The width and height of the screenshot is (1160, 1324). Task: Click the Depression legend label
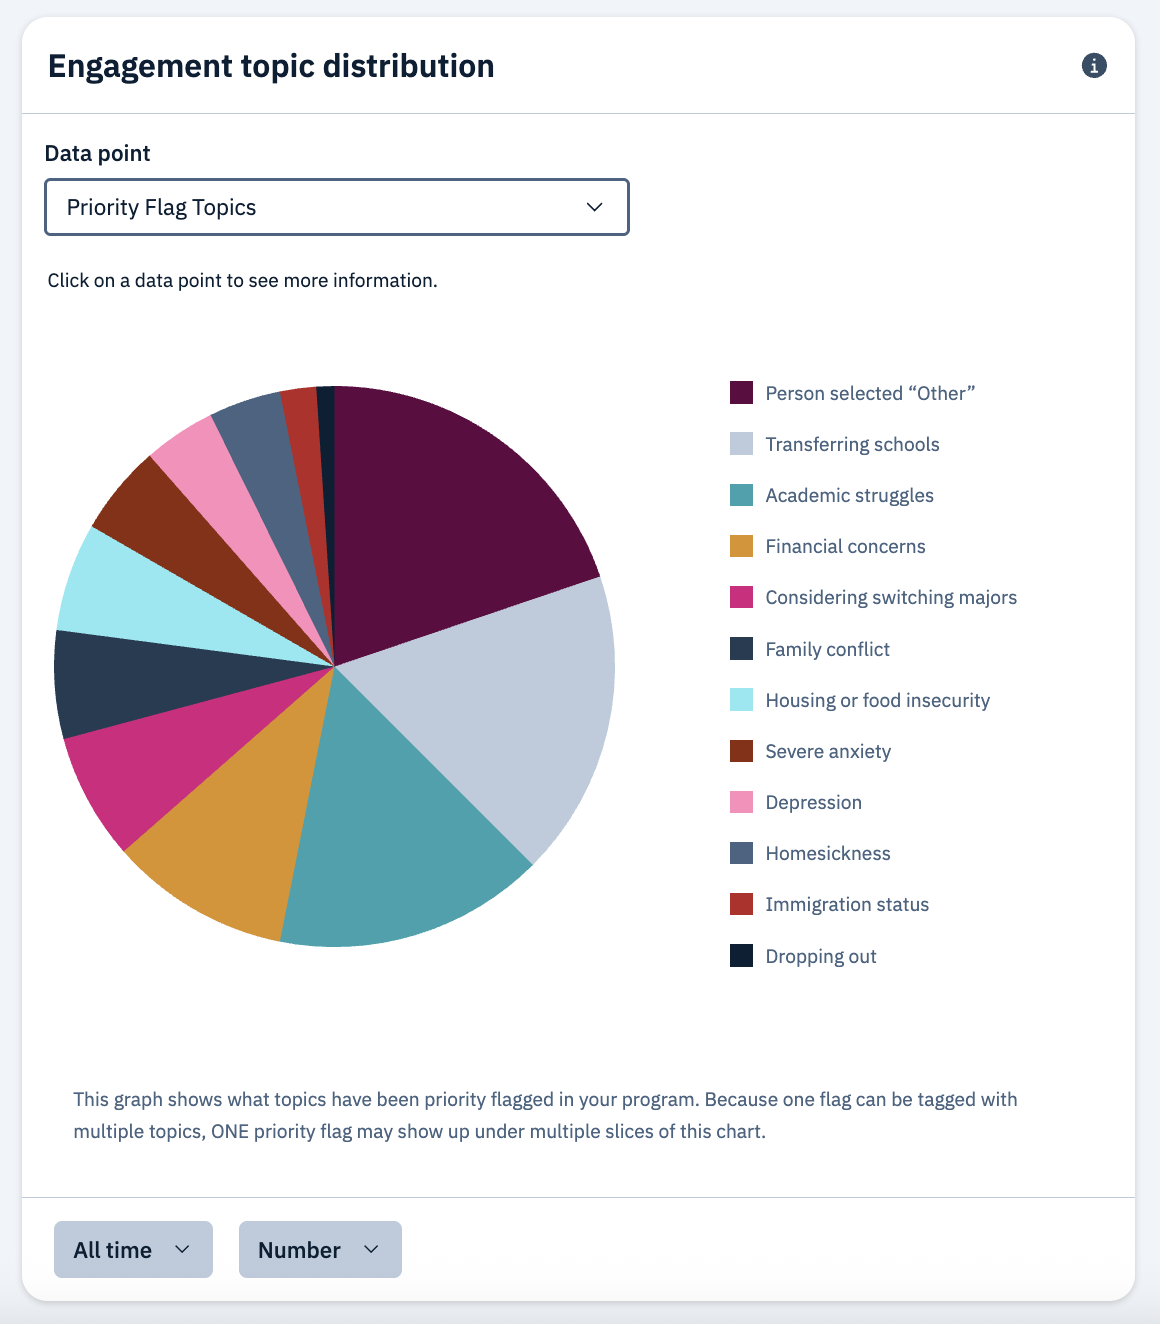pyautogui.click(x=813, y=802)
